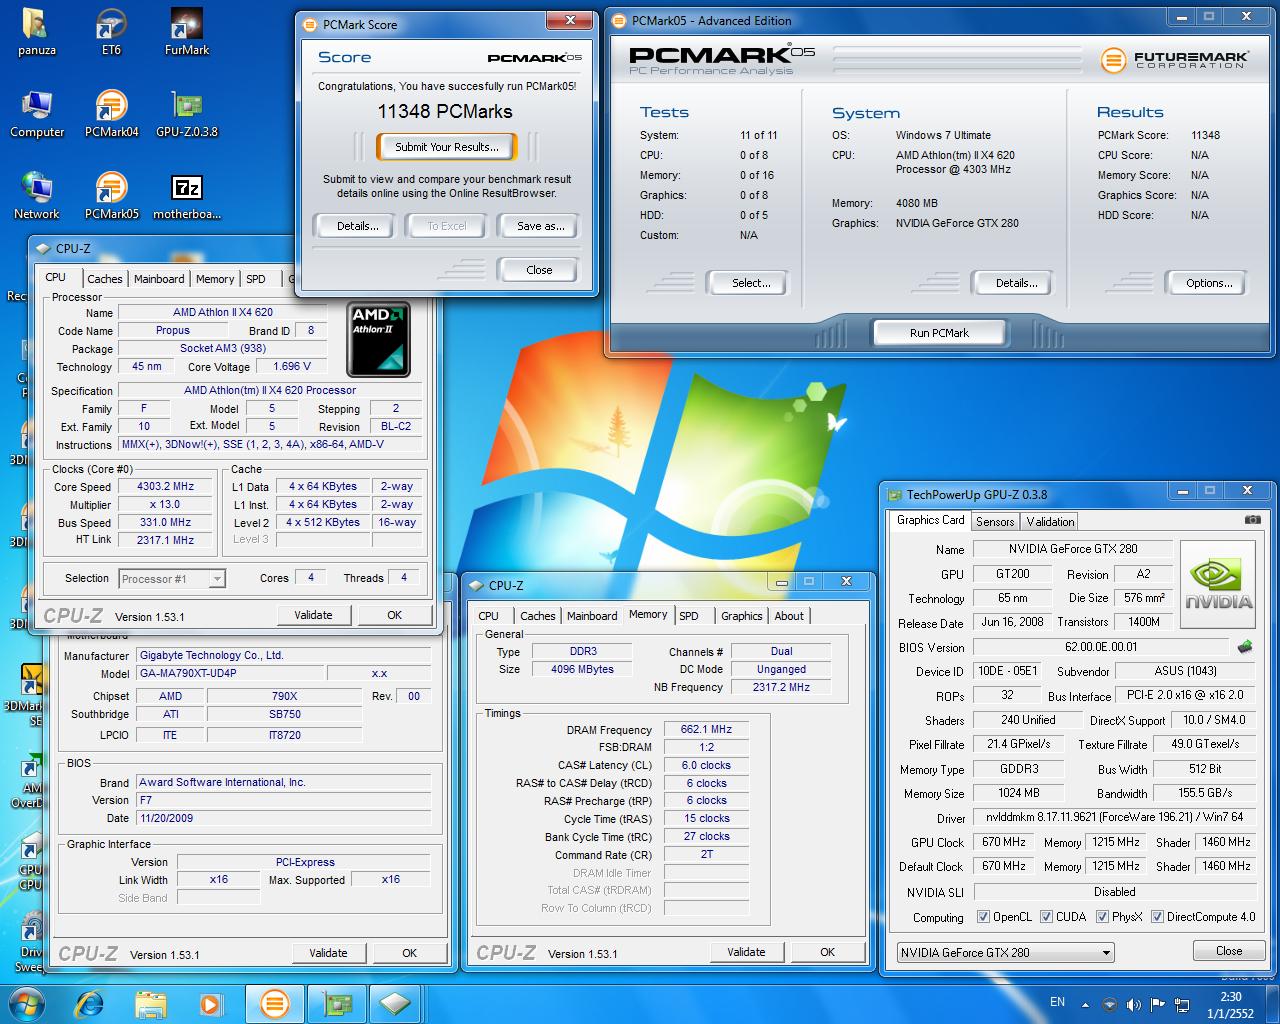Click the GPU-Z Driver version field
Viewport: 1280px width, 1024px height.
pyautogui.click(x=1115, y=817)
